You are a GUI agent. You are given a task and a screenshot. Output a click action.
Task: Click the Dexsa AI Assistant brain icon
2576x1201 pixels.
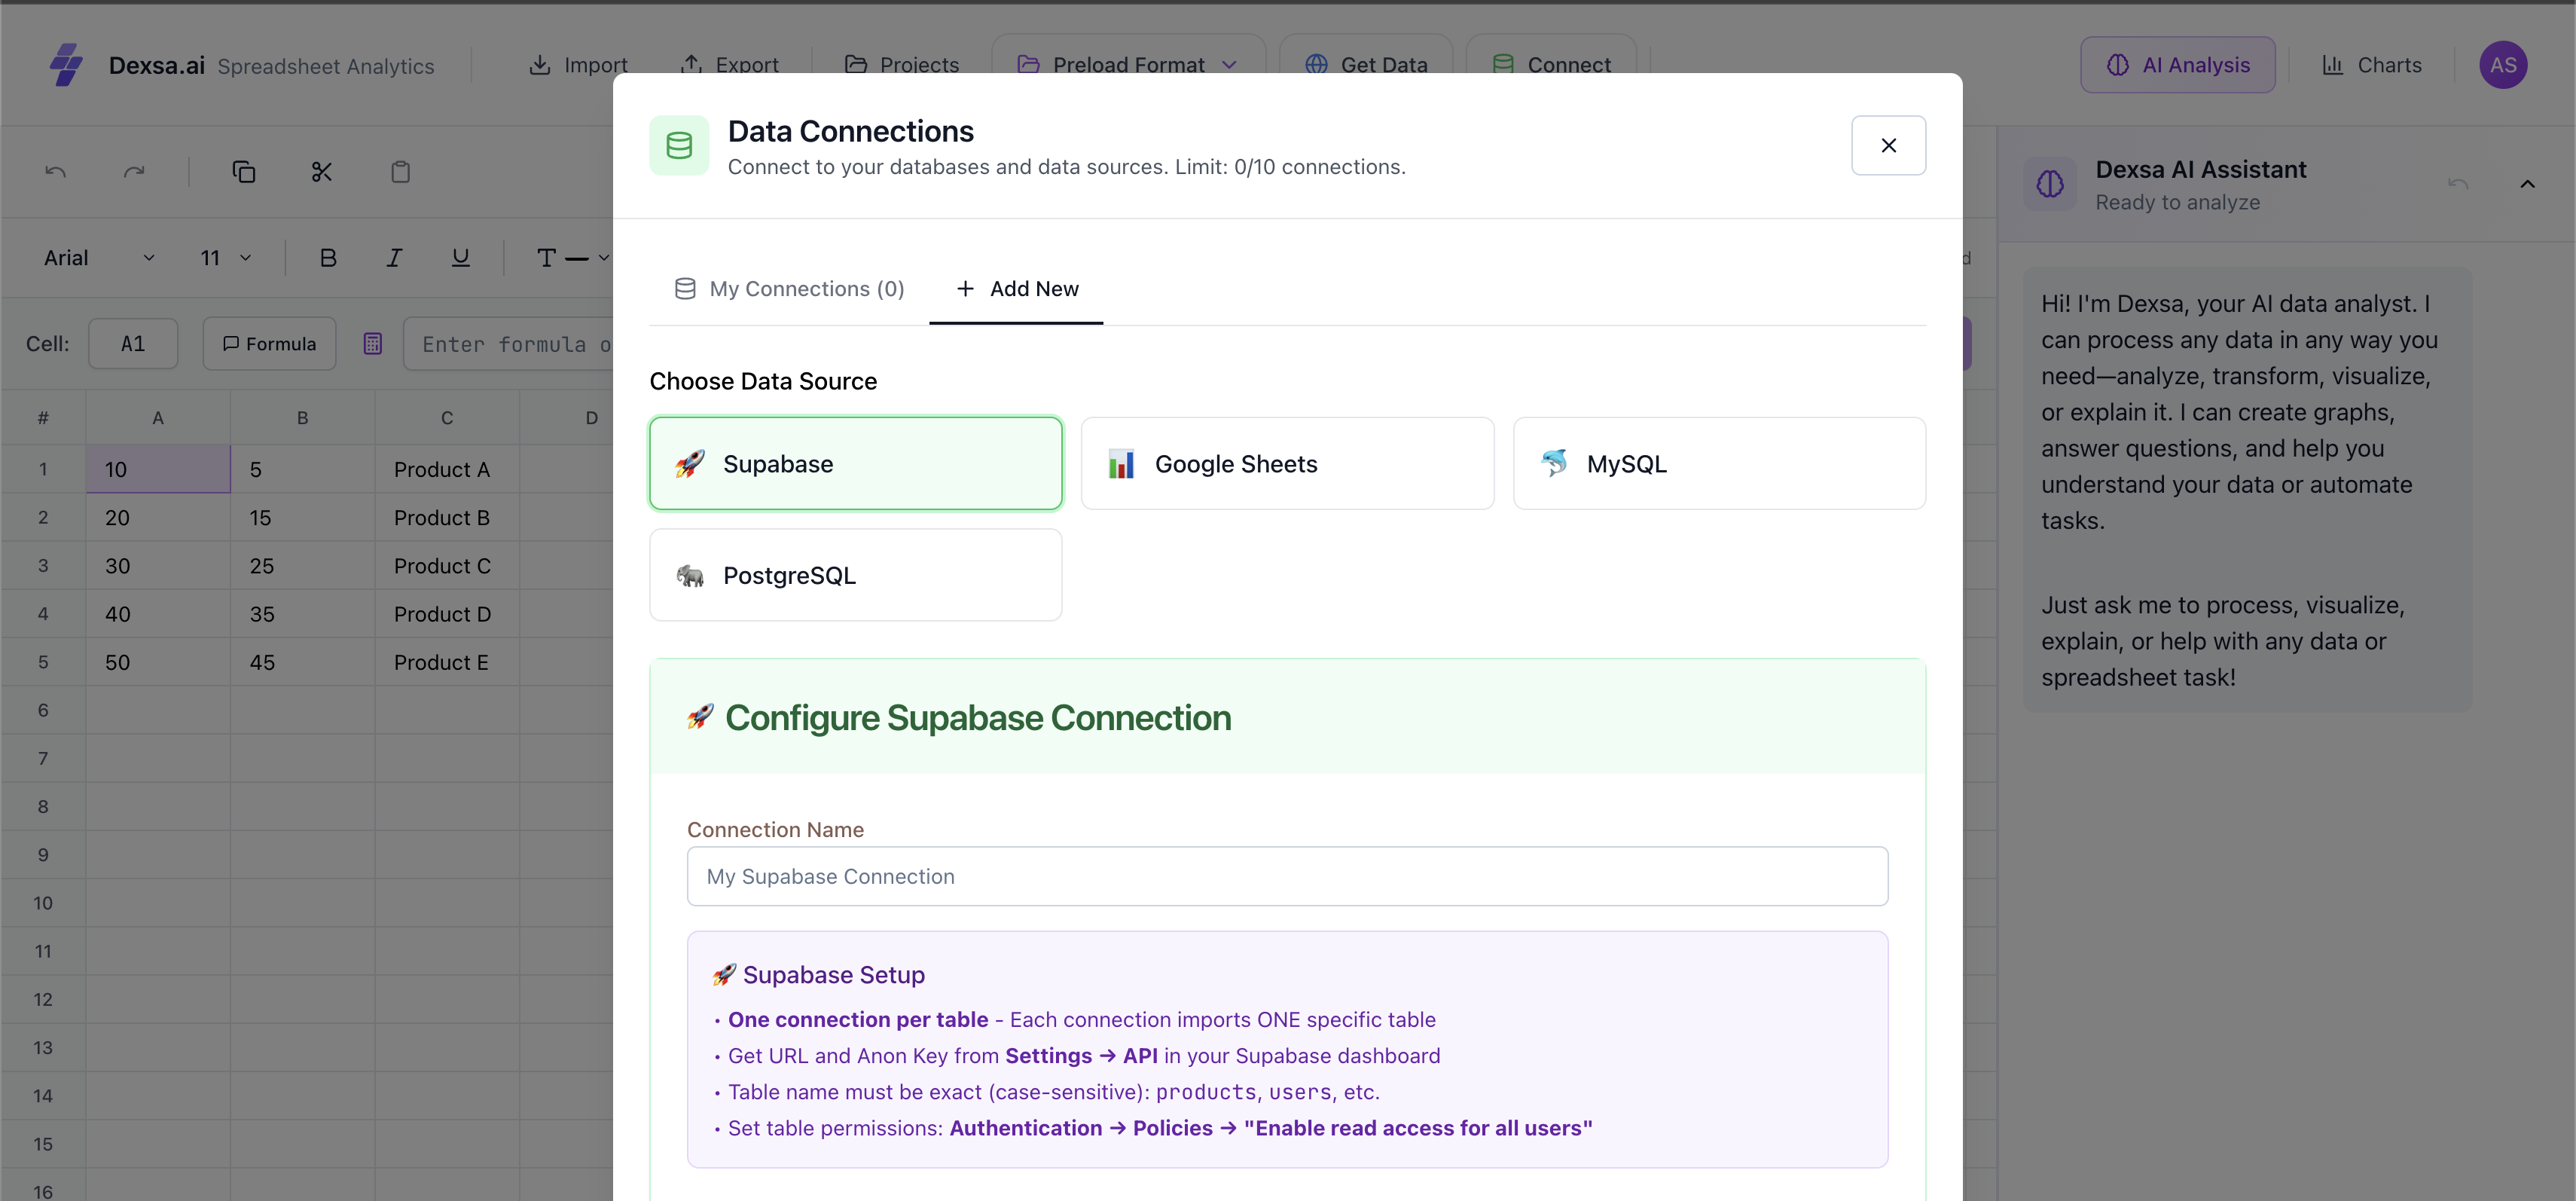tap(2050, 184)
